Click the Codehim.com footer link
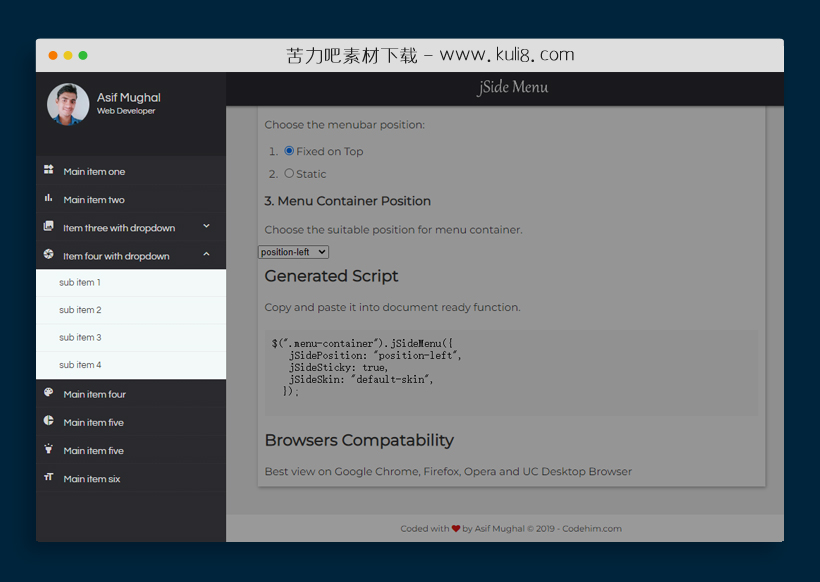The height and width of the screenshot is (582, 820). pyautogui.click(x=591, y=529)
